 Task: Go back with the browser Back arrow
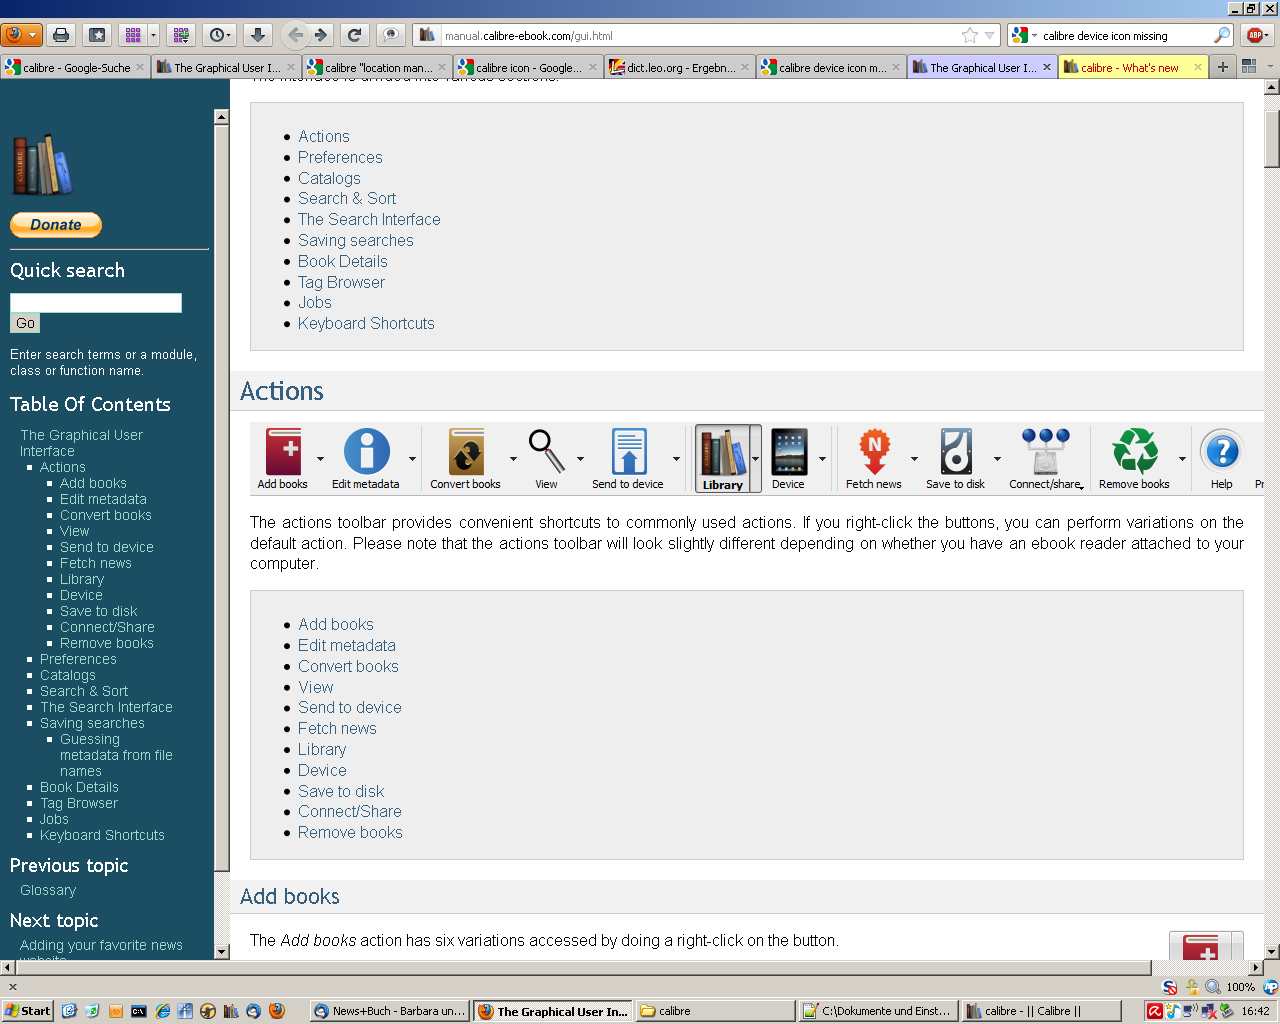coord(296,35)
